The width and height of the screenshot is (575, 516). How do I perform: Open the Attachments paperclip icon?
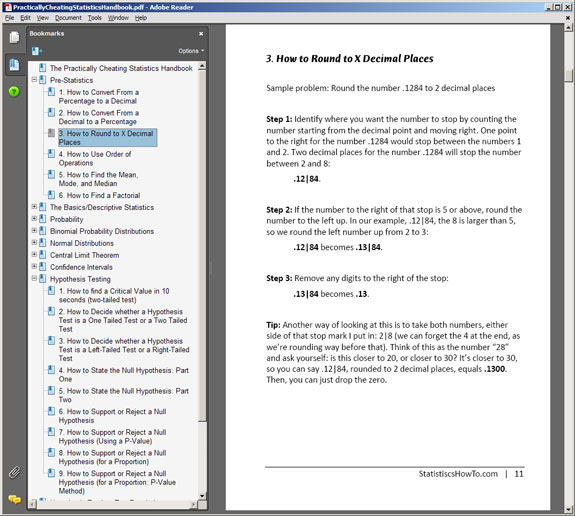tap(14, 472)
